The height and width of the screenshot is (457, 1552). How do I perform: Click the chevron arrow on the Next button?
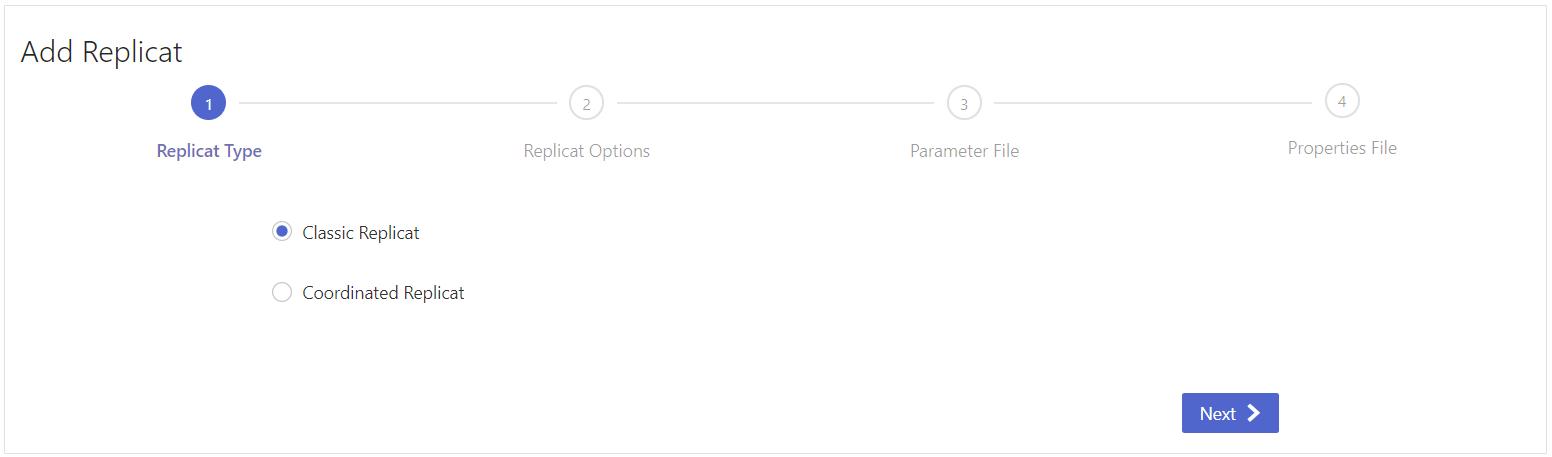tap(1254, 413)
